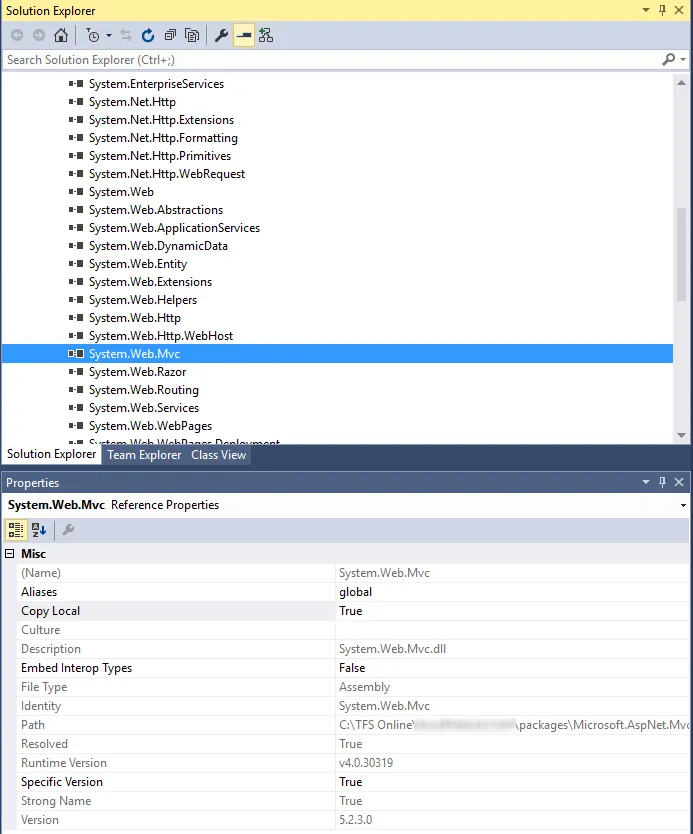Select the System.Web reference
Screen dimensions: 693x834
click(121, 192)
